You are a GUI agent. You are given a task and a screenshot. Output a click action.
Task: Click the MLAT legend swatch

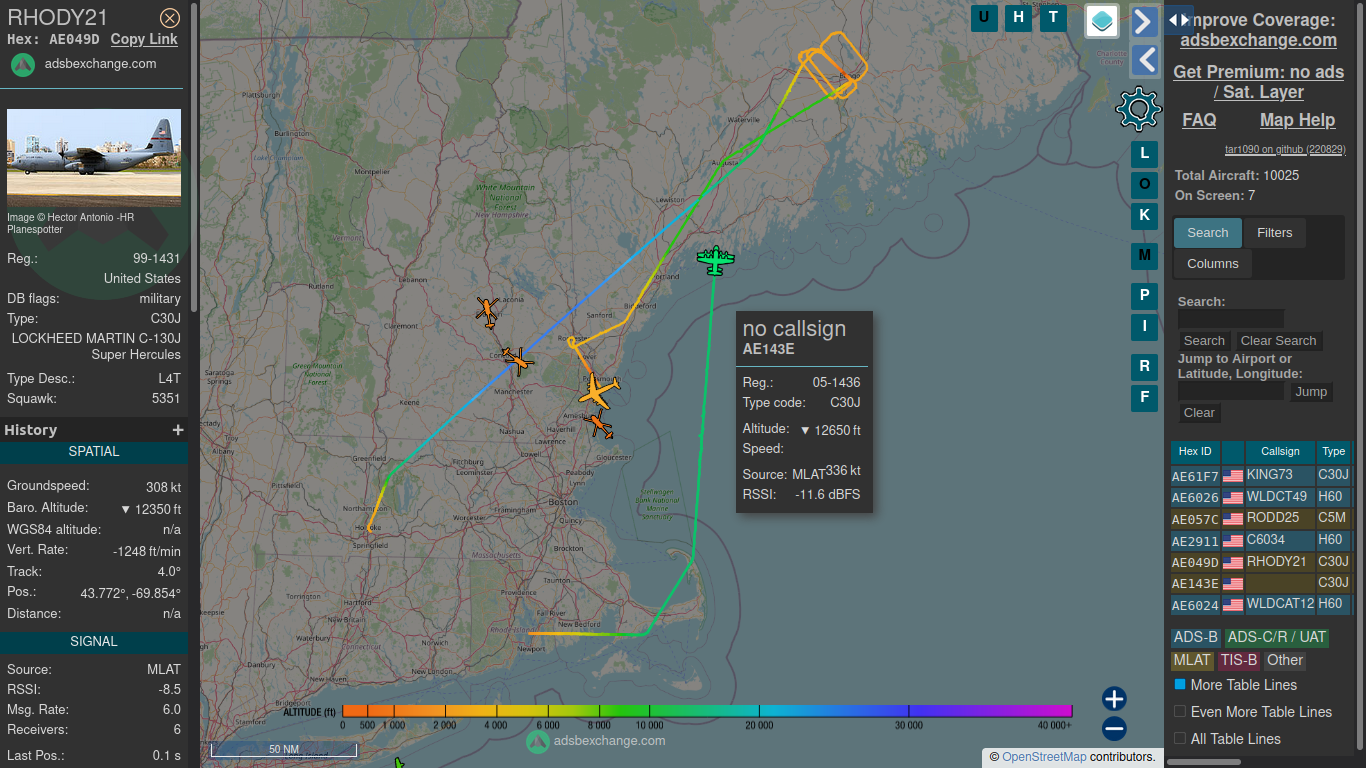(x=1192, y=660)
